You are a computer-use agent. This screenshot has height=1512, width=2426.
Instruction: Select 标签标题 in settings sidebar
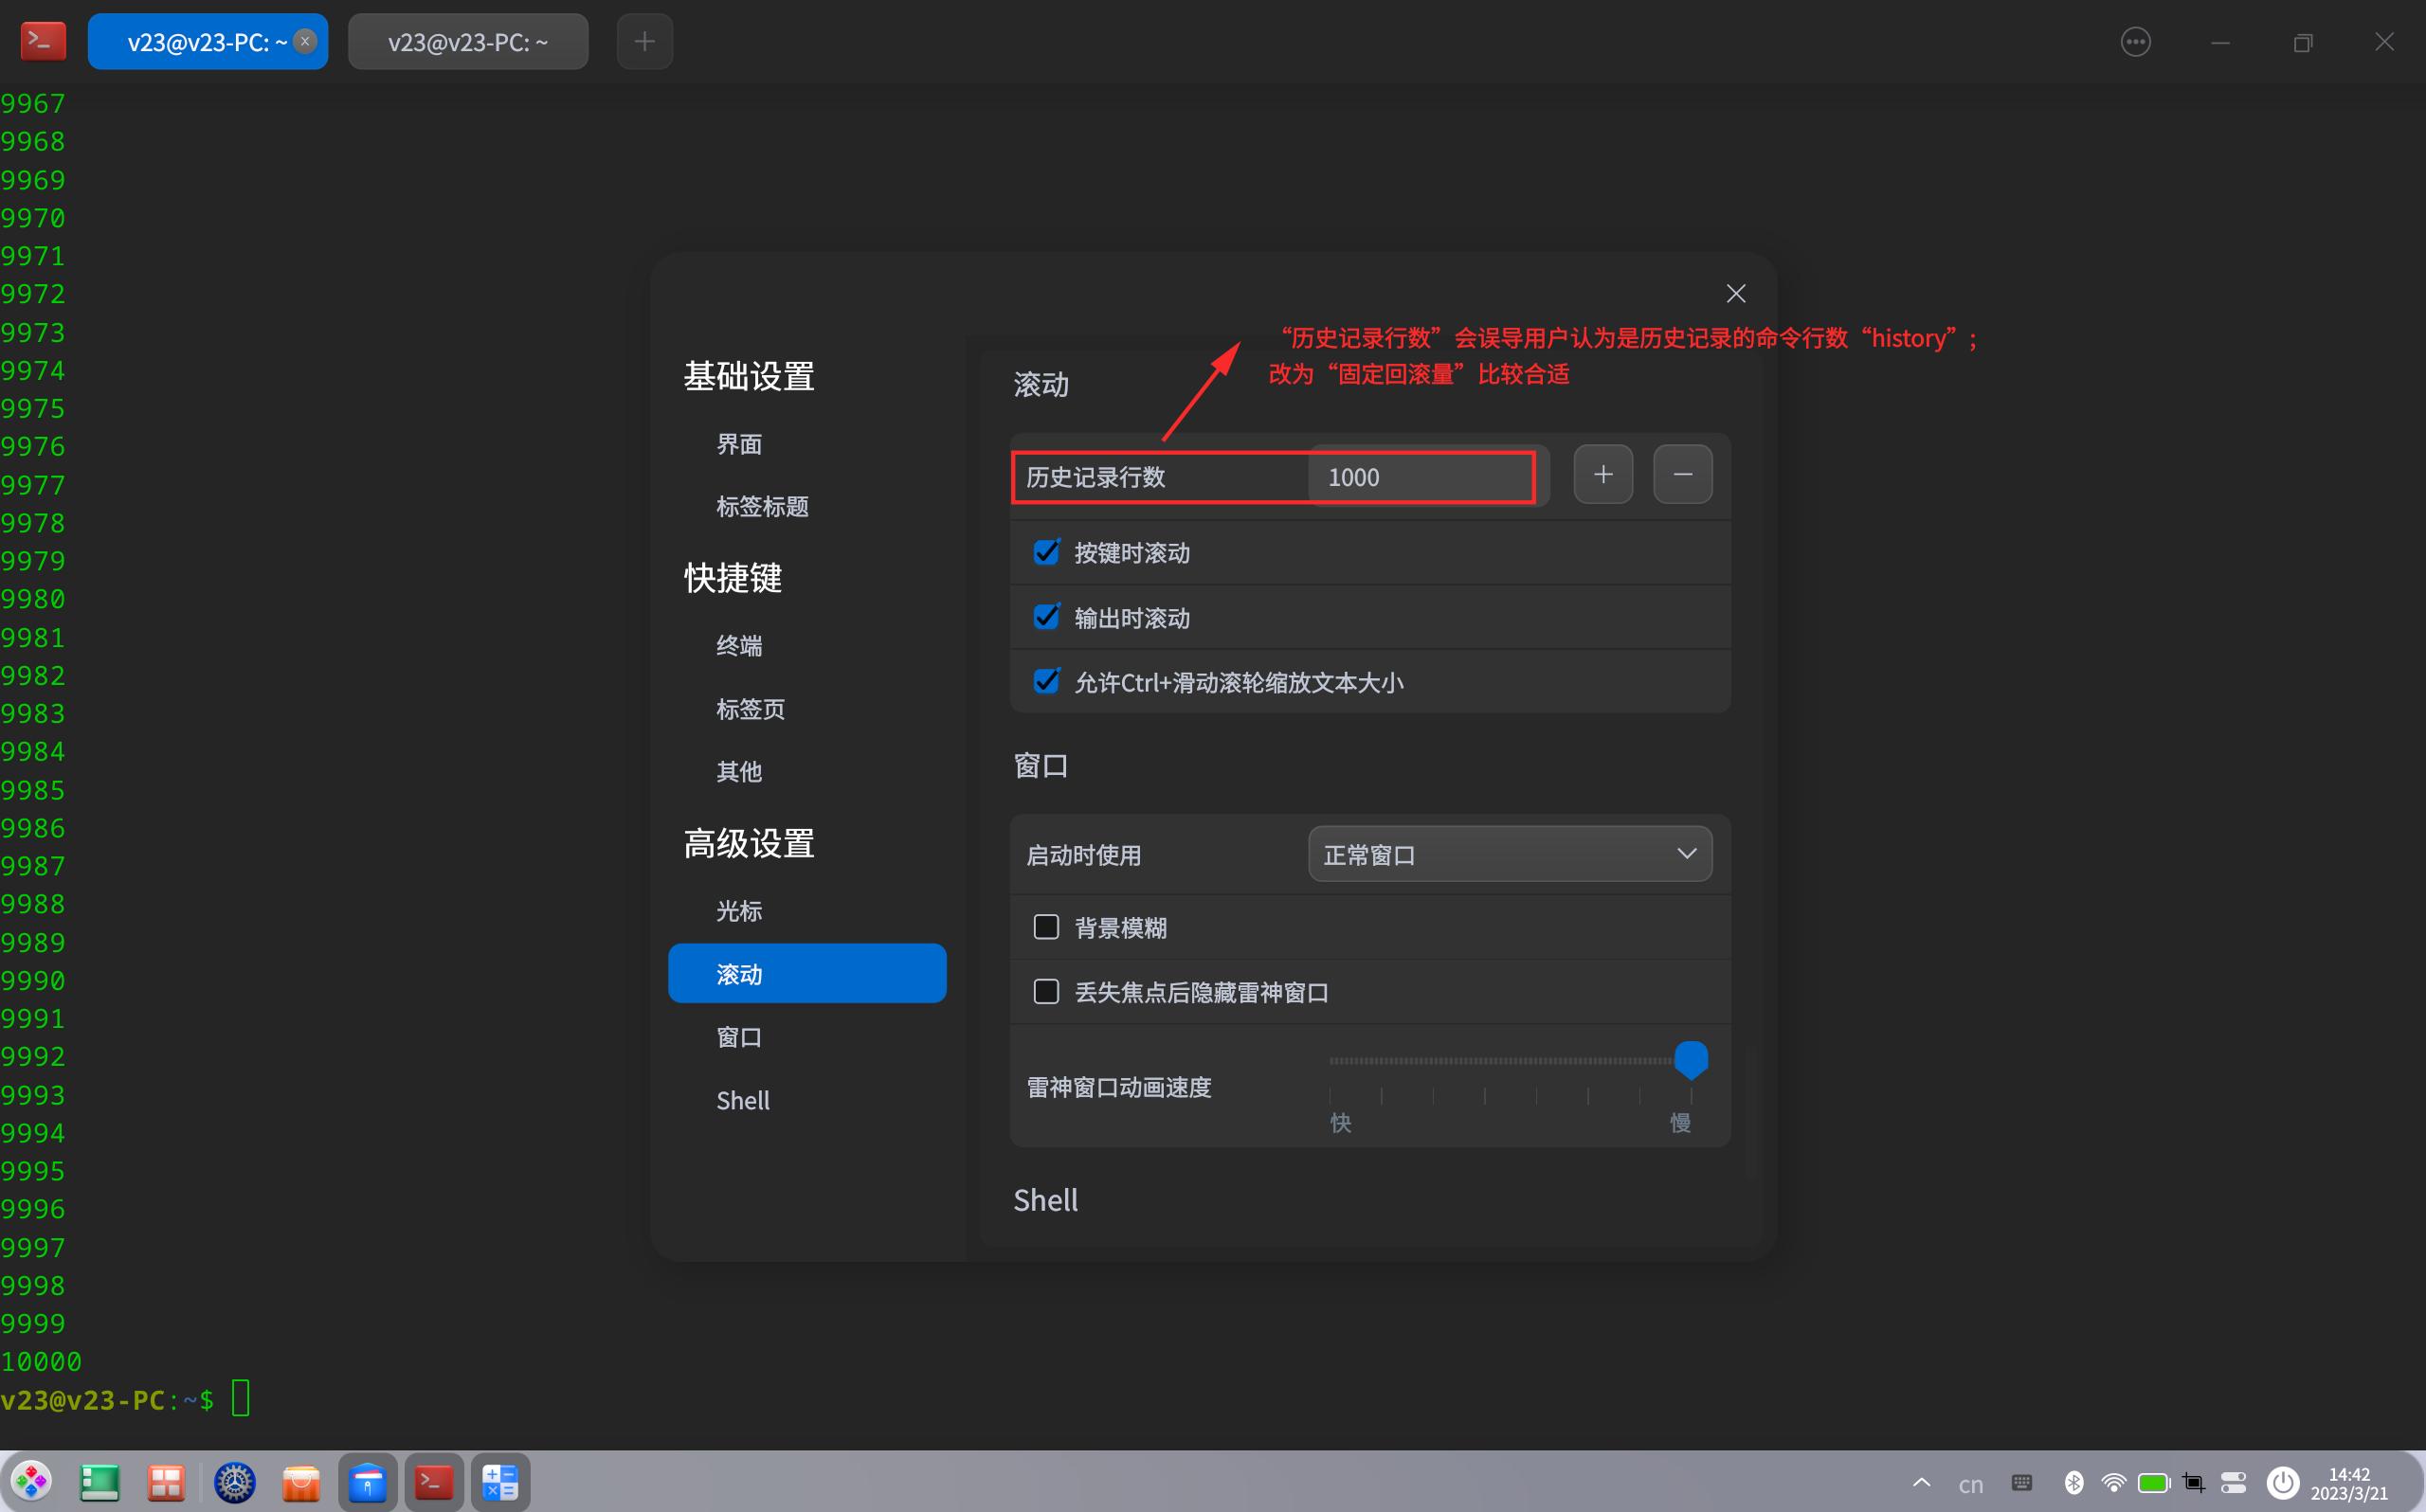click(x=762, y=506)
